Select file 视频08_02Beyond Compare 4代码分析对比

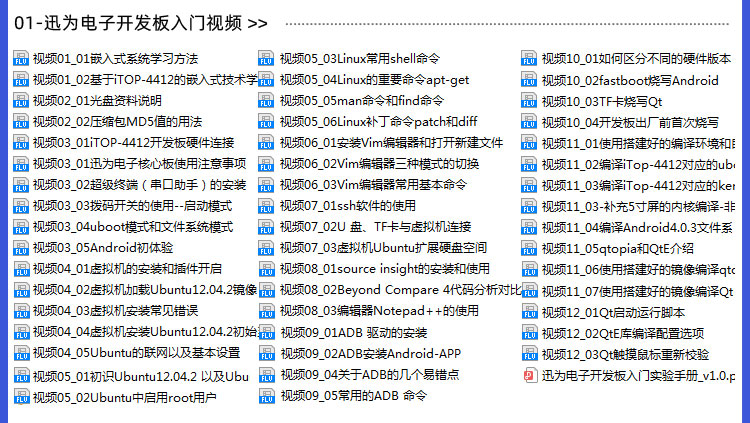coord(400,290)
